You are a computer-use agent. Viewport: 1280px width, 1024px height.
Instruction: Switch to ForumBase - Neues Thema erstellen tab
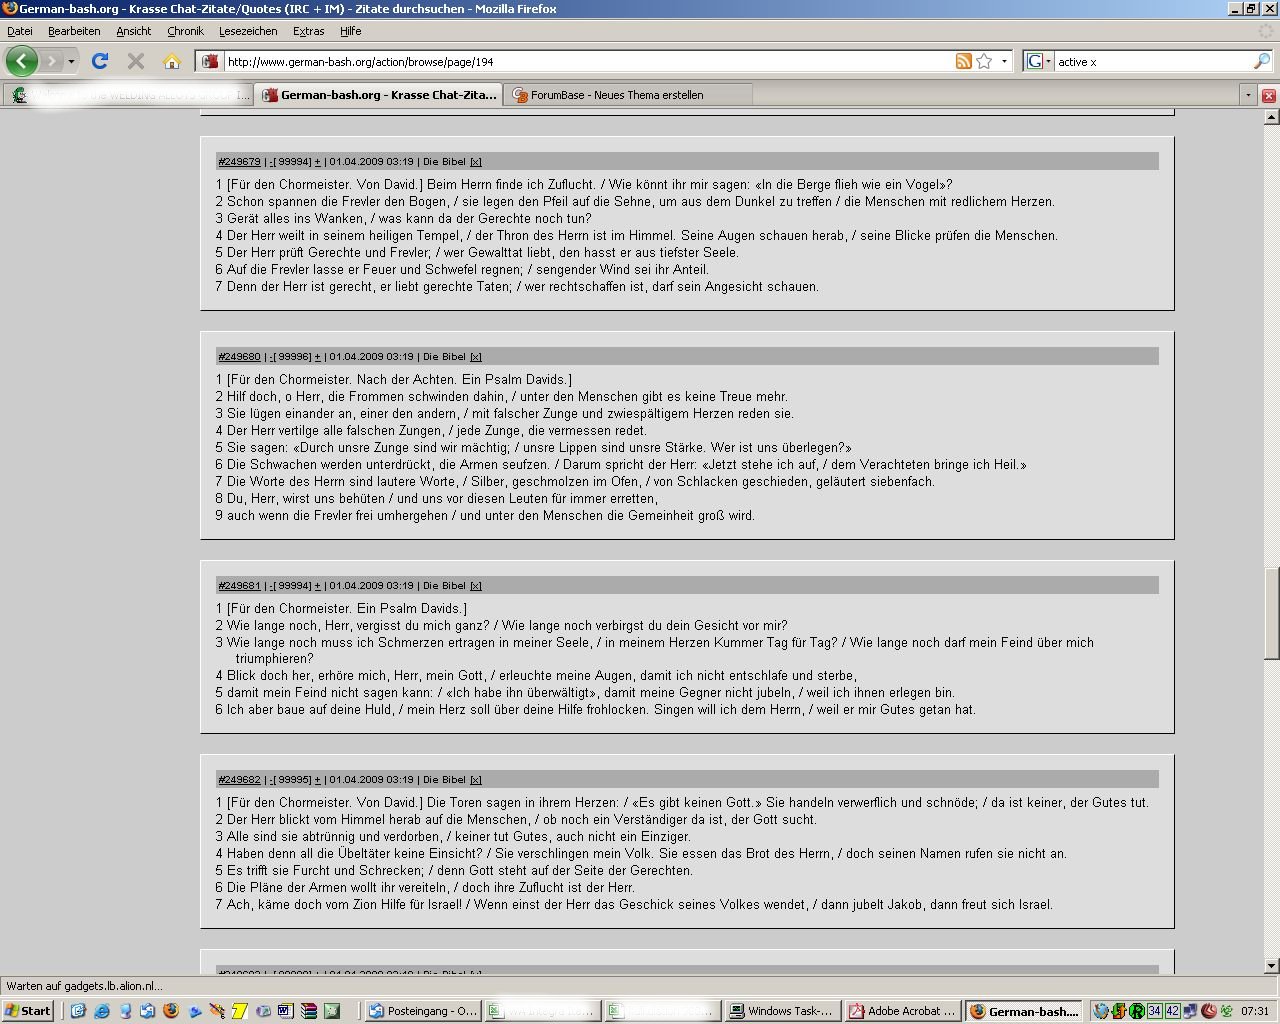(628, 95)
